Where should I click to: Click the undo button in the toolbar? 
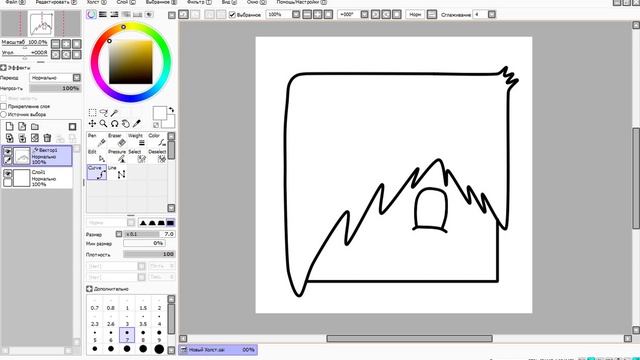click(183, 15)
